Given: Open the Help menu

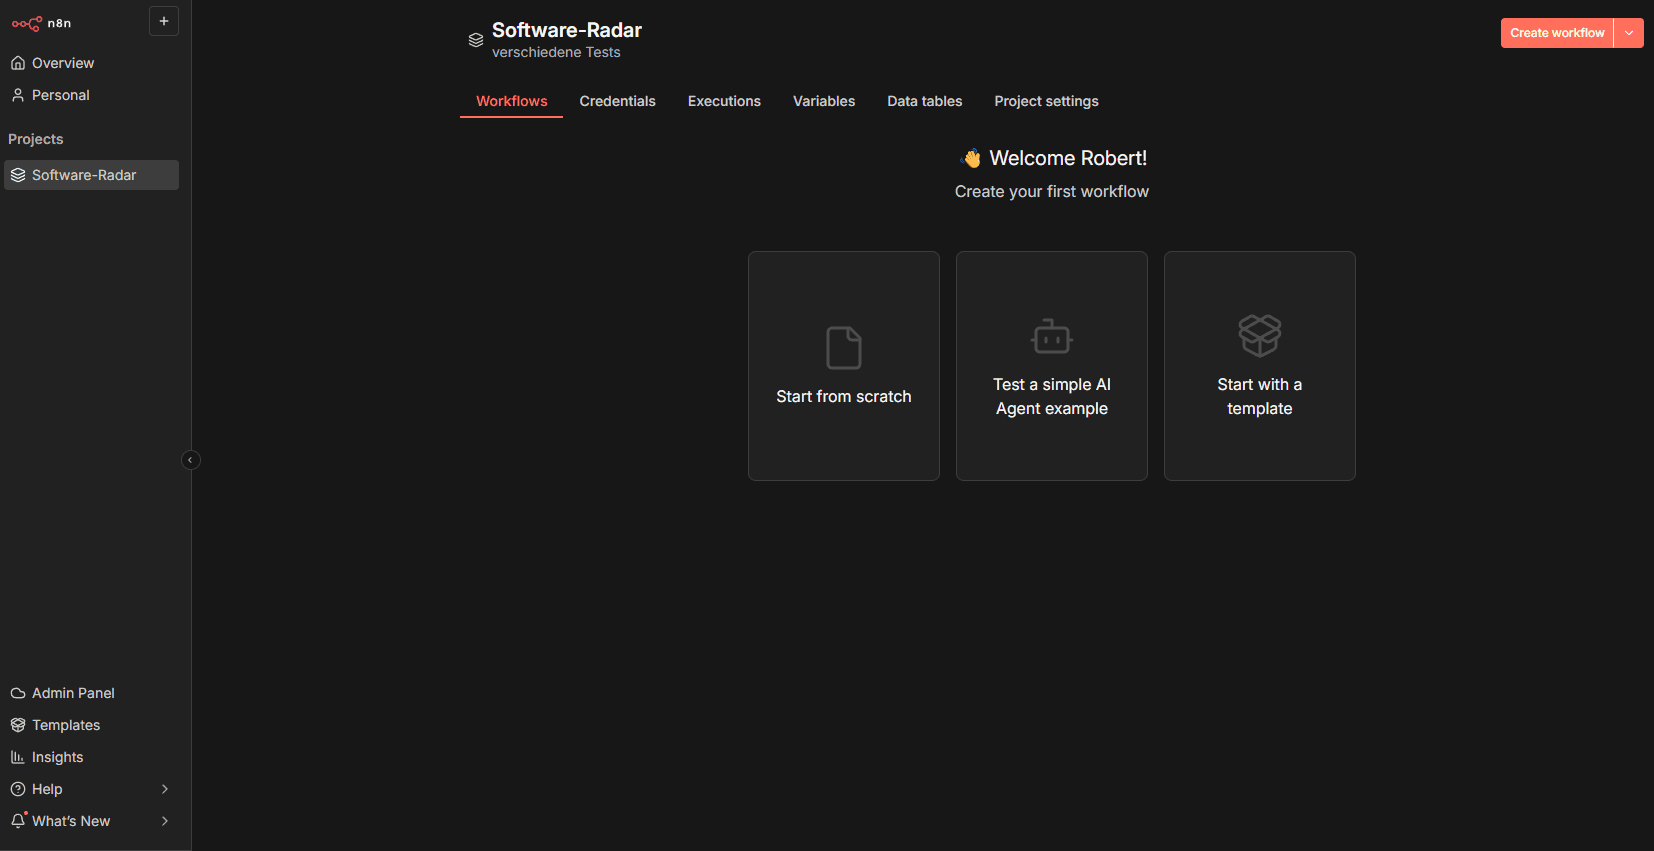Looking at the screenshot, I should click(91, 789).
